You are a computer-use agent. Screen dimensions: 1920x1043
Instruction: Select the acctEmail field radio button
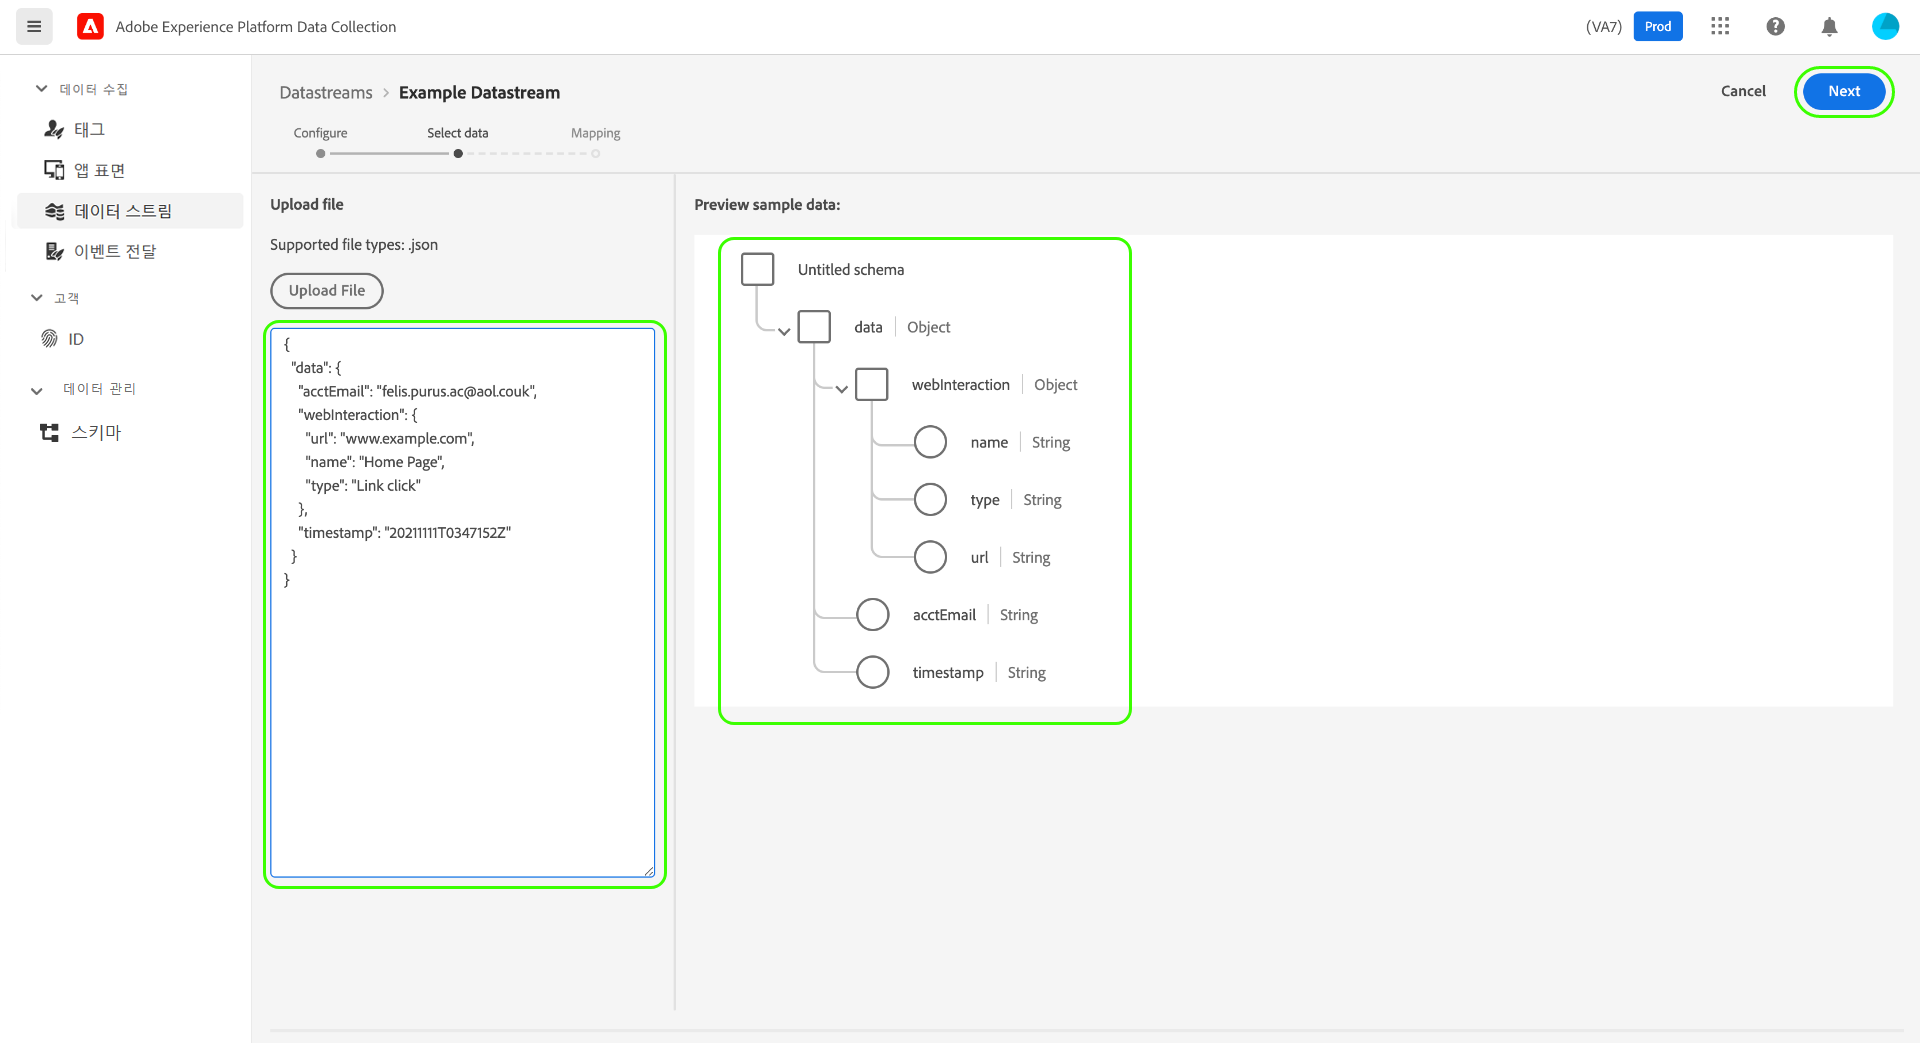coord(872,614)
